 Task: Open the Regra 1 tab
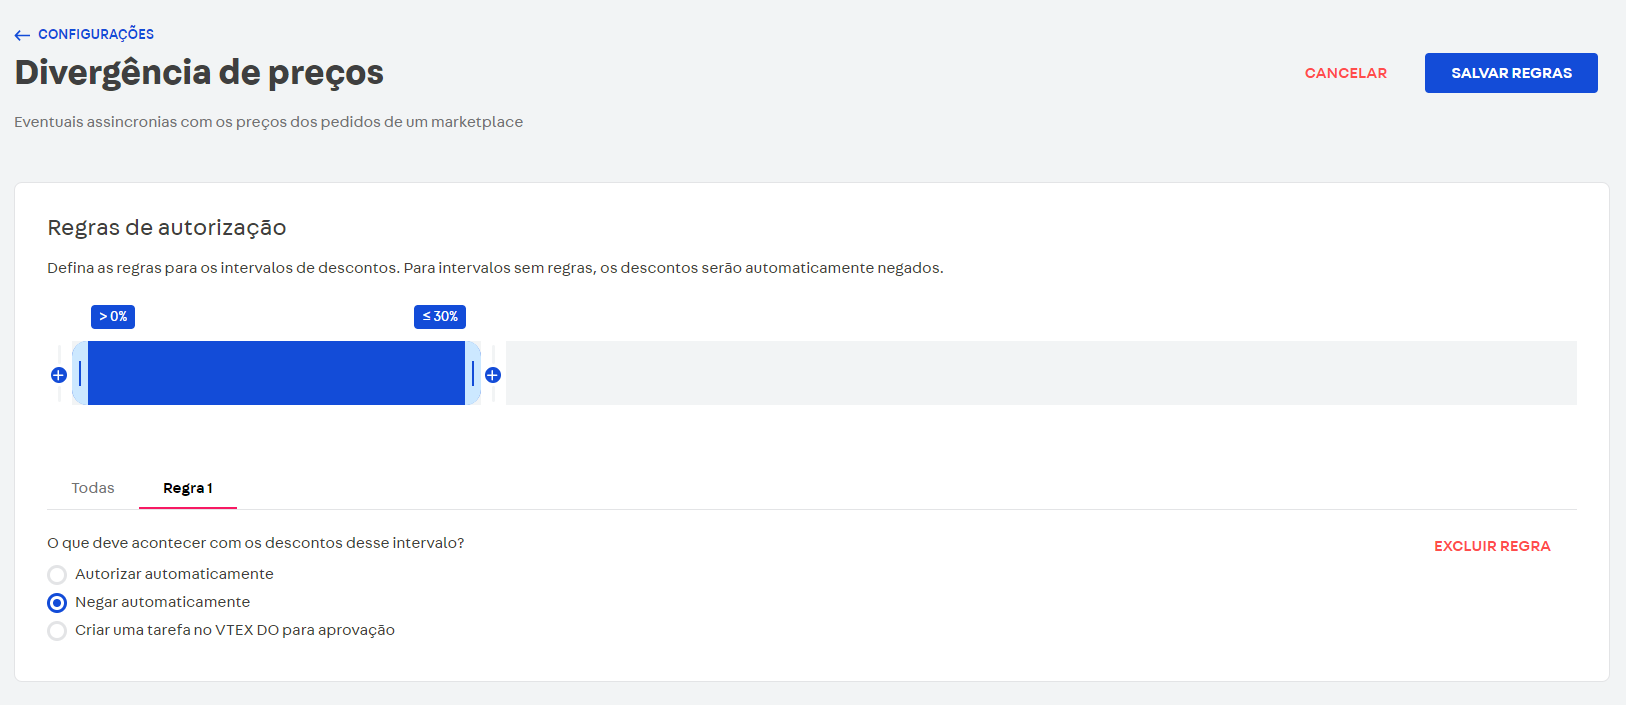click(x=188, y=488)
